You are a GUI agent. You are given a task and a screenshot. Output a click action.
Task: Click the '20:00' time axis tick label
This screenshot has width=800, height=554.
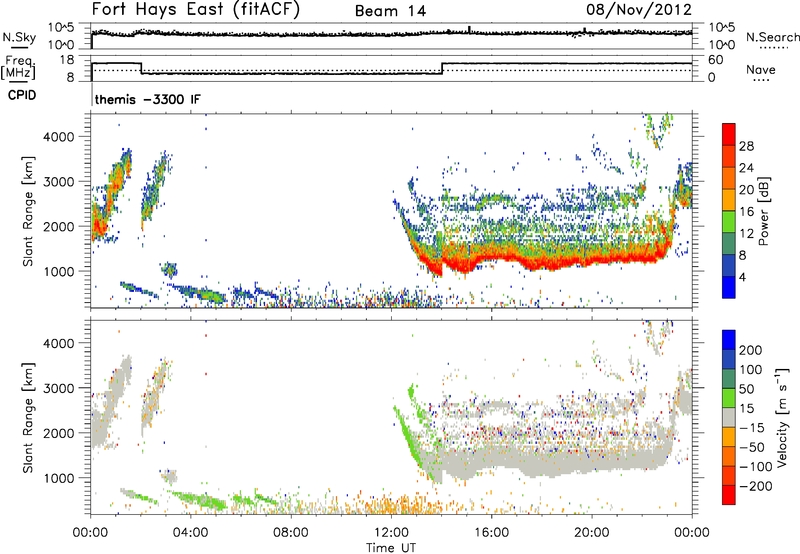[x=592, y=533]
